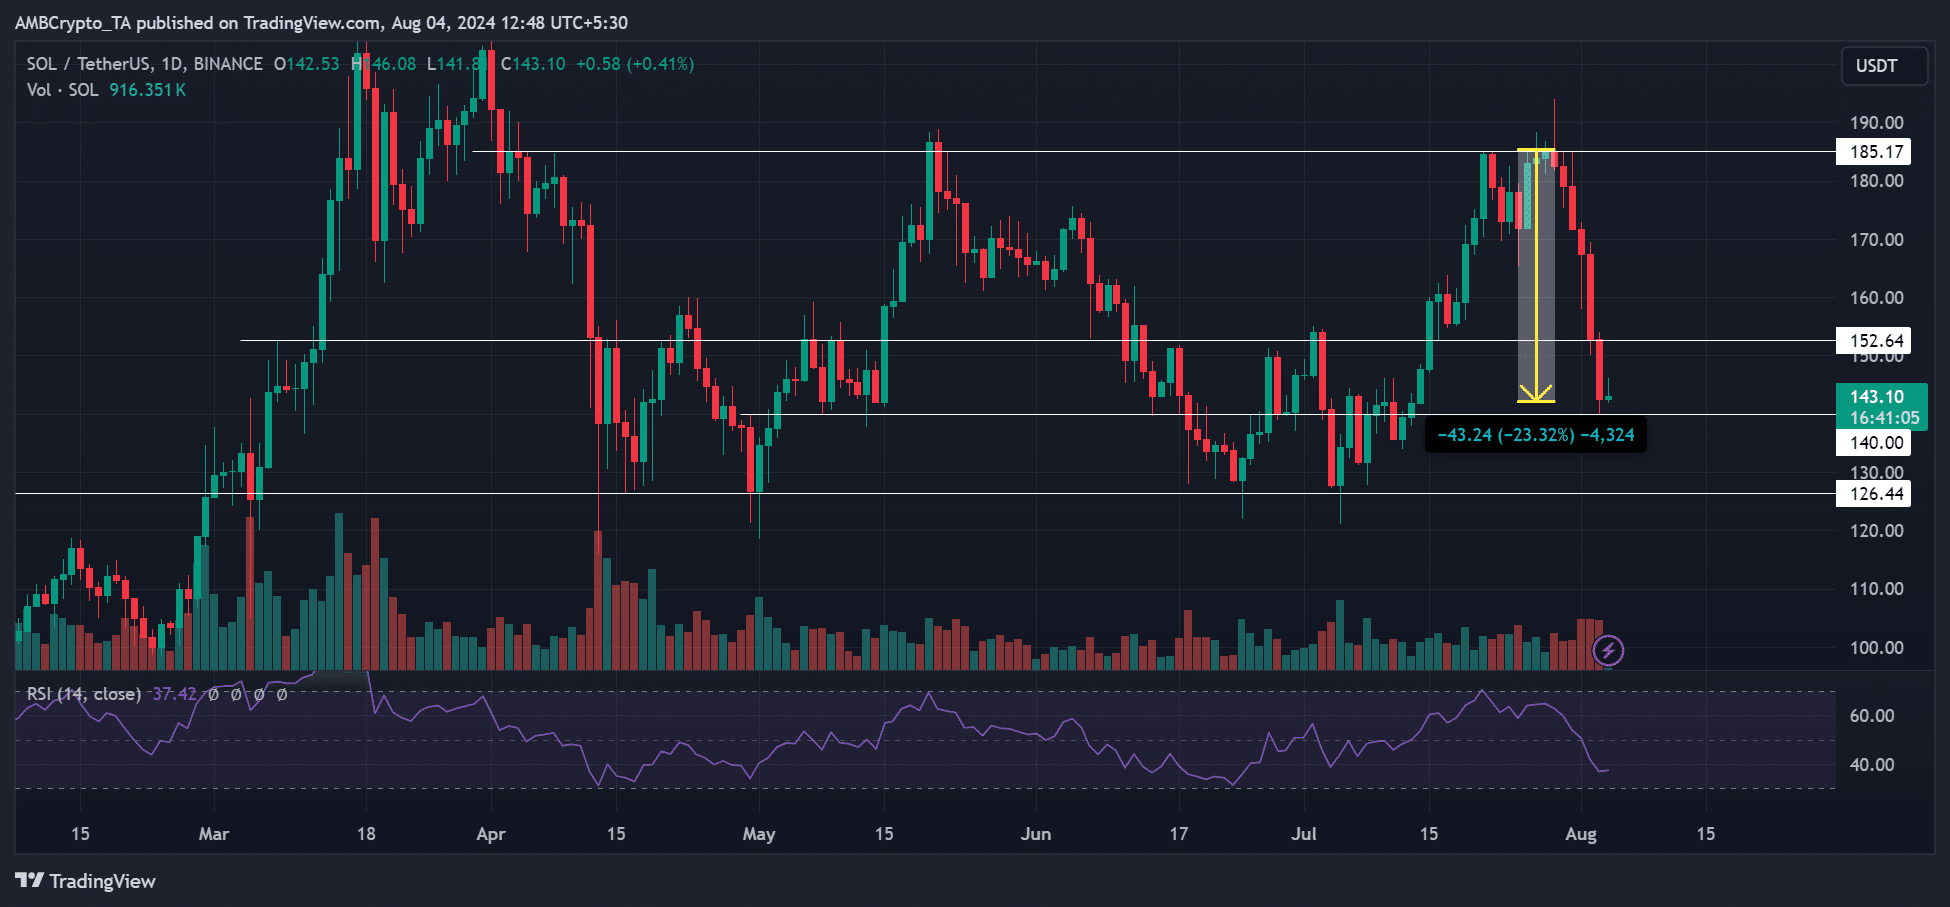This screenshot has height=907, width=1950.
Task: Click the -43.24 (-23.32%) measurement label
Action: (x=1535, y=435)
